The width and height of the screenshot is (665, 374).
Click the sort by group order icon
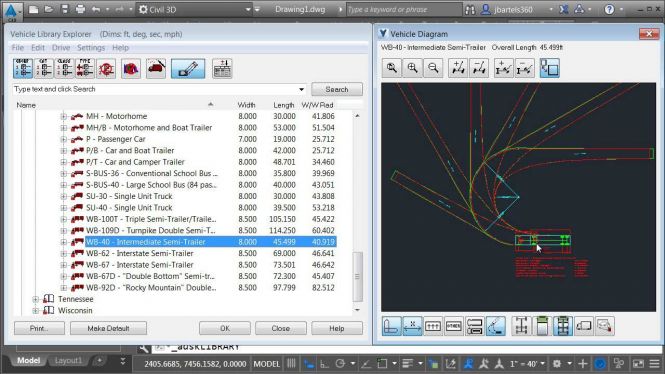tap(23, 69)
